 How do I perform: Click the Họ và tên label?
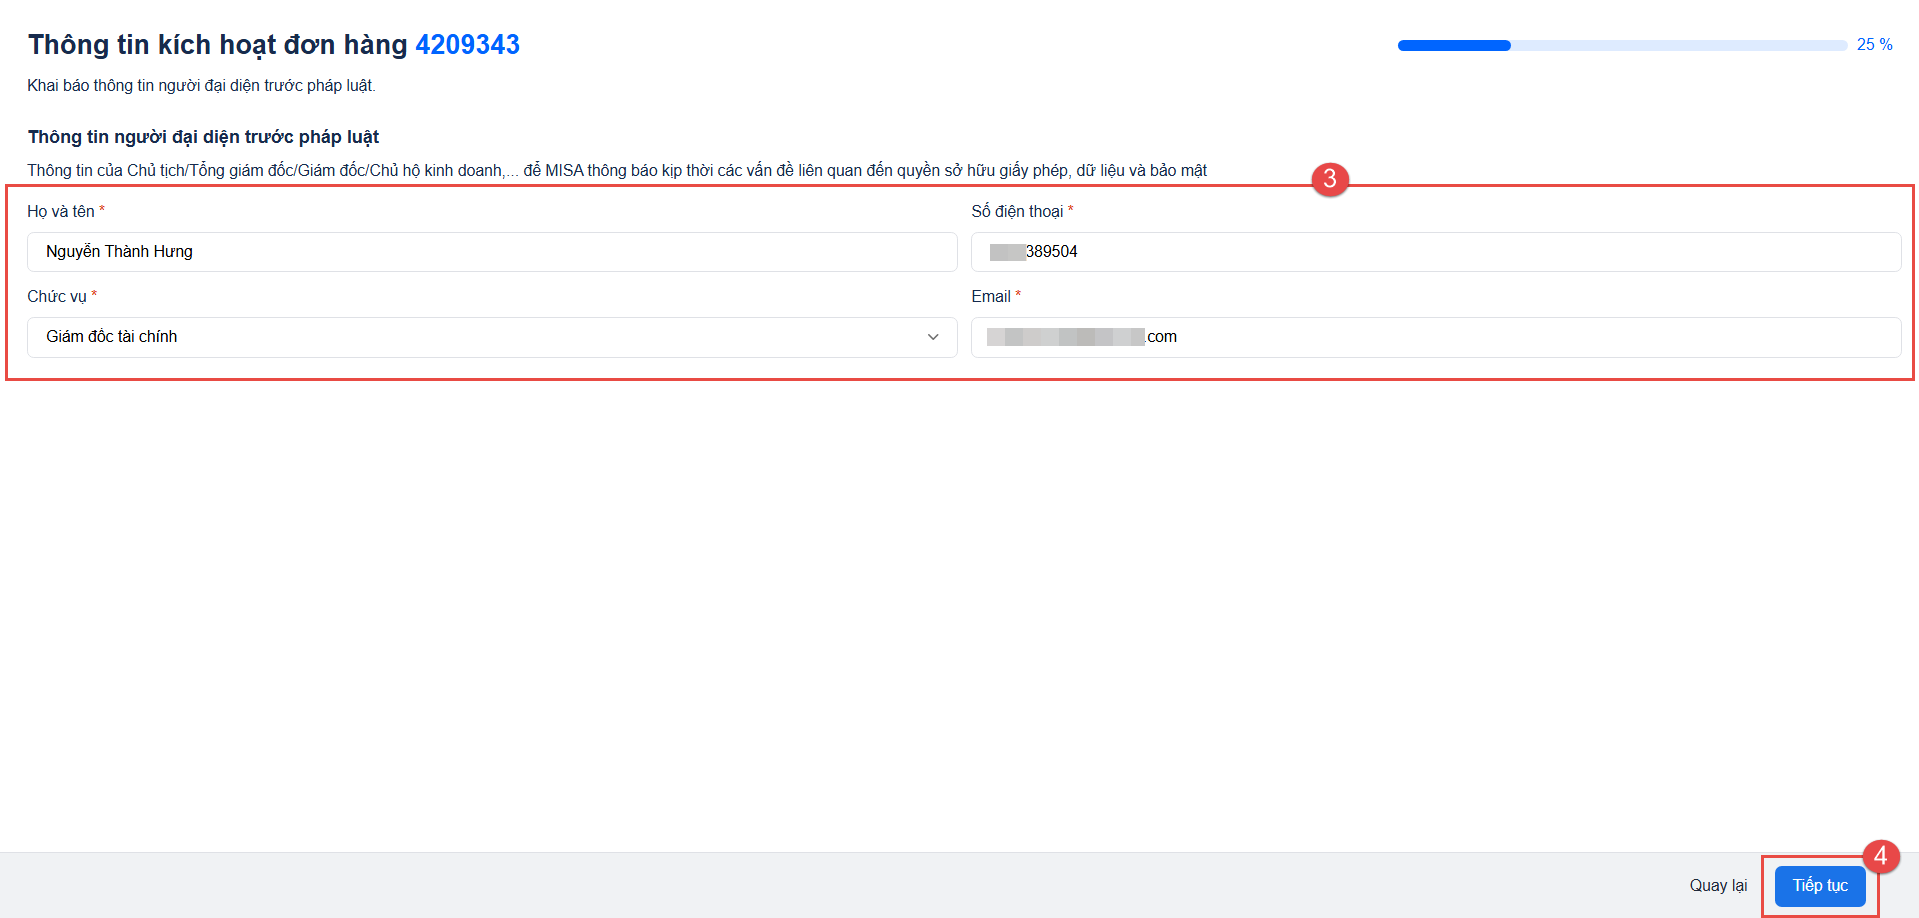click(x=61, y=211)
